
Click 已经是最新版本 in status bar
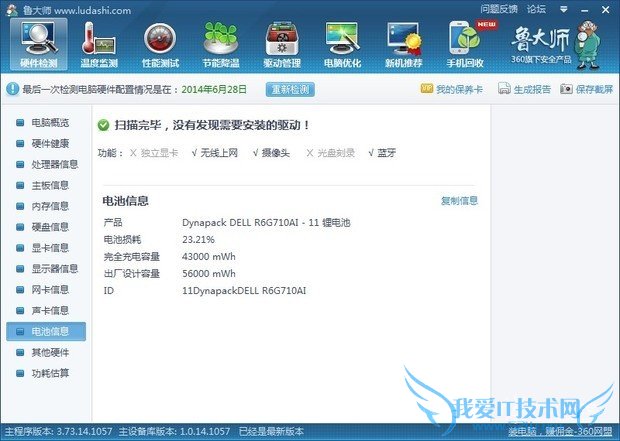click(271, 432)
